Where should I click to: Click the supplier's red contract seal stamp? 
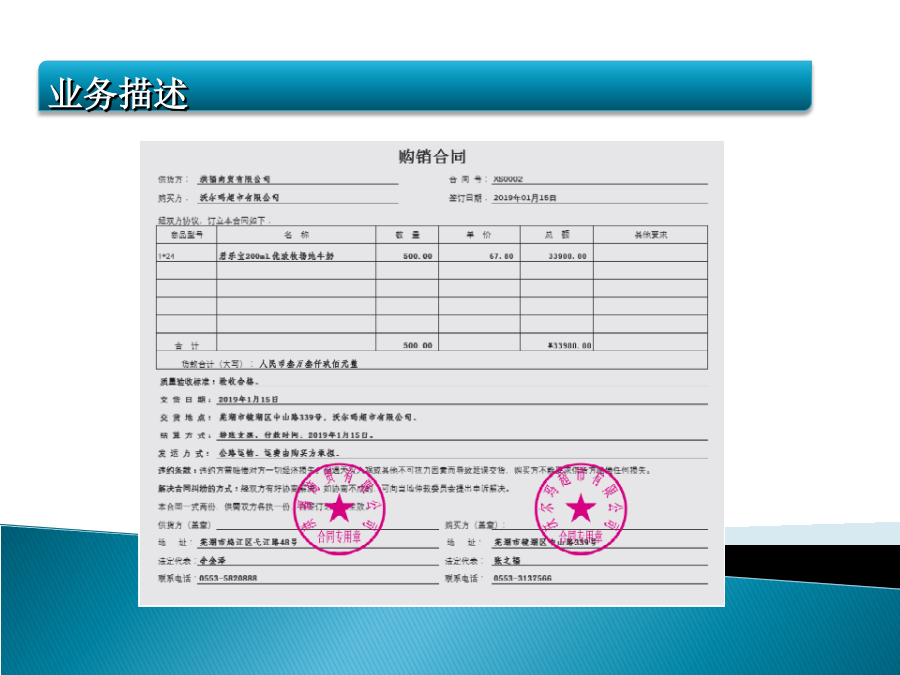[x=339, y=509]
